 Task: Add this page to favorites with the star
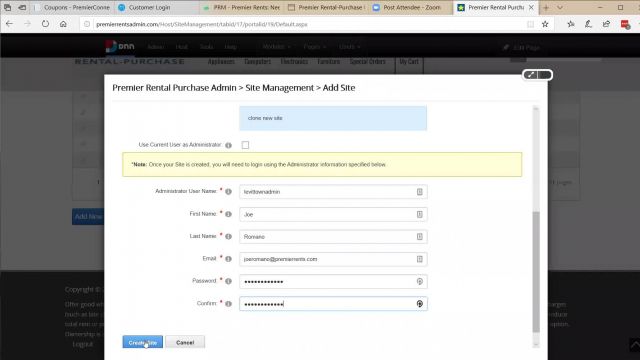point(545,24)
